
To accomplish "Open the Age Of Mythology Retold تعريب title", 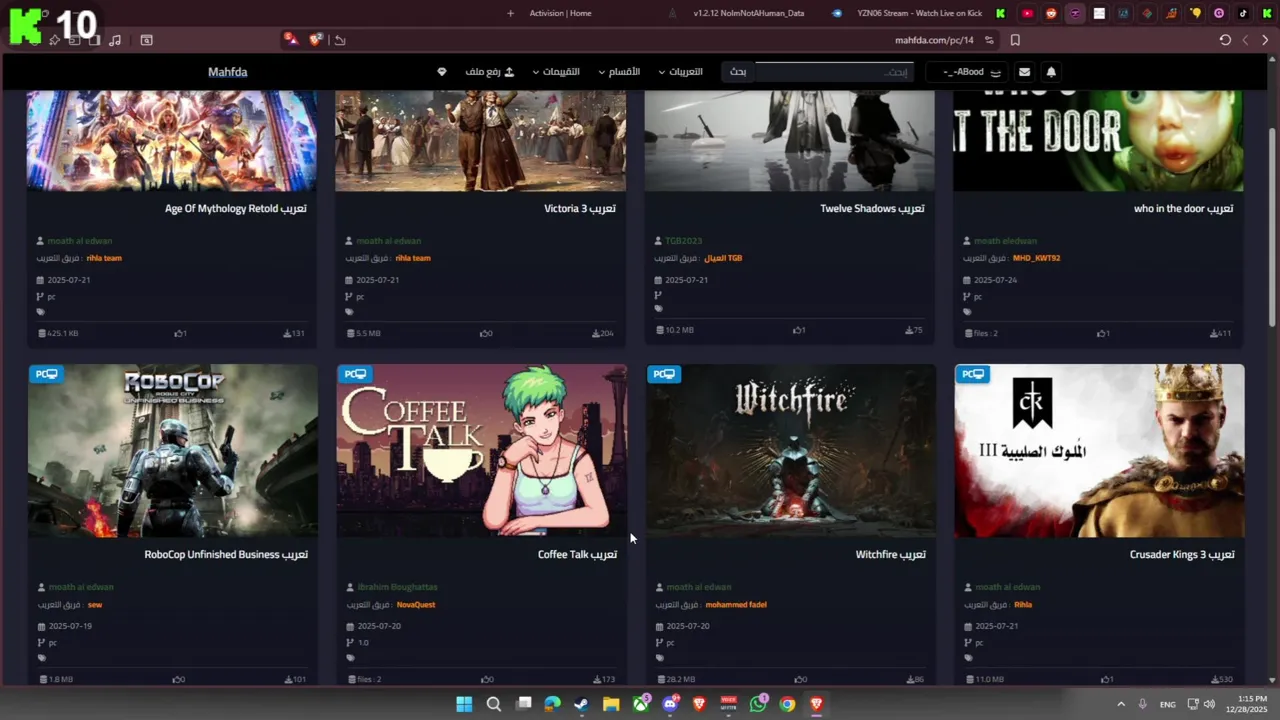I will [x=235, y=209].
